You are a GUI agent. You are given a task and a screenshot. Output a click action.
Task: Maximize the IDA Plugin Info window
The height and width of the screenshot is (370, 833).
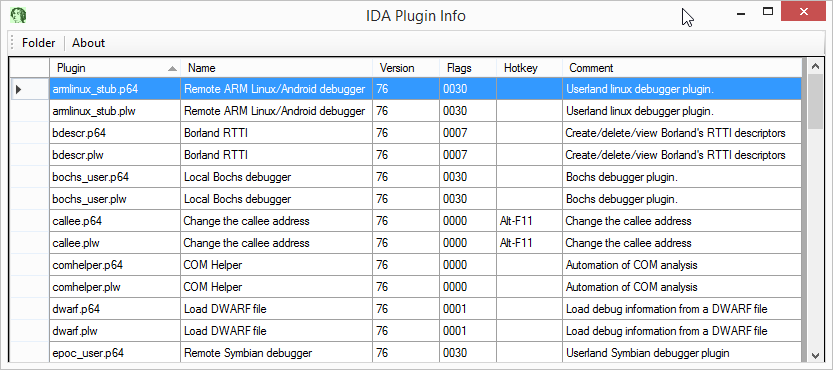(768, 11)
